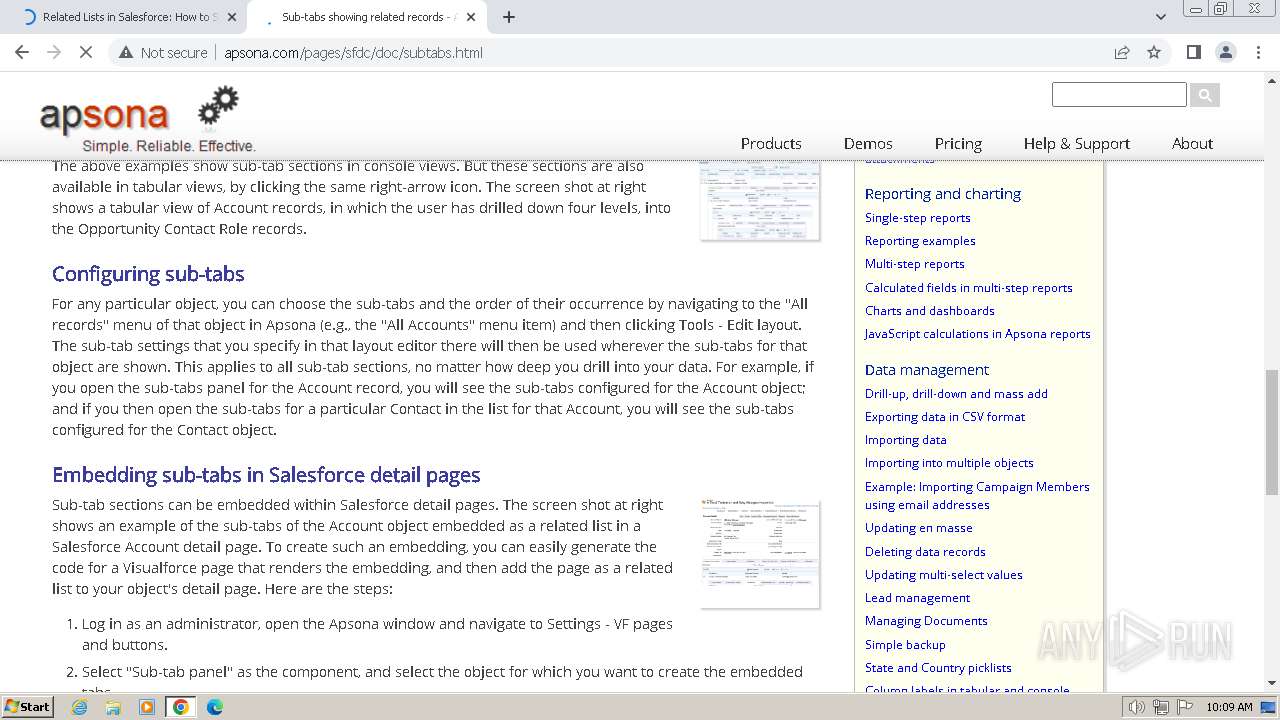Click the site search text box
This screenshot has height=720, width=1280.
tap(1119, 95)
